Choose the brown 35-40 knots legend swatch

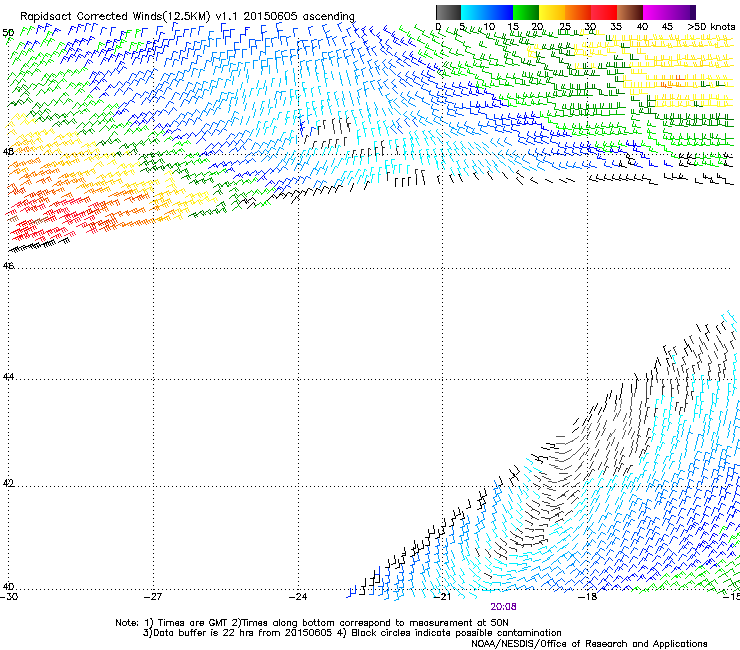click(630, 12)
